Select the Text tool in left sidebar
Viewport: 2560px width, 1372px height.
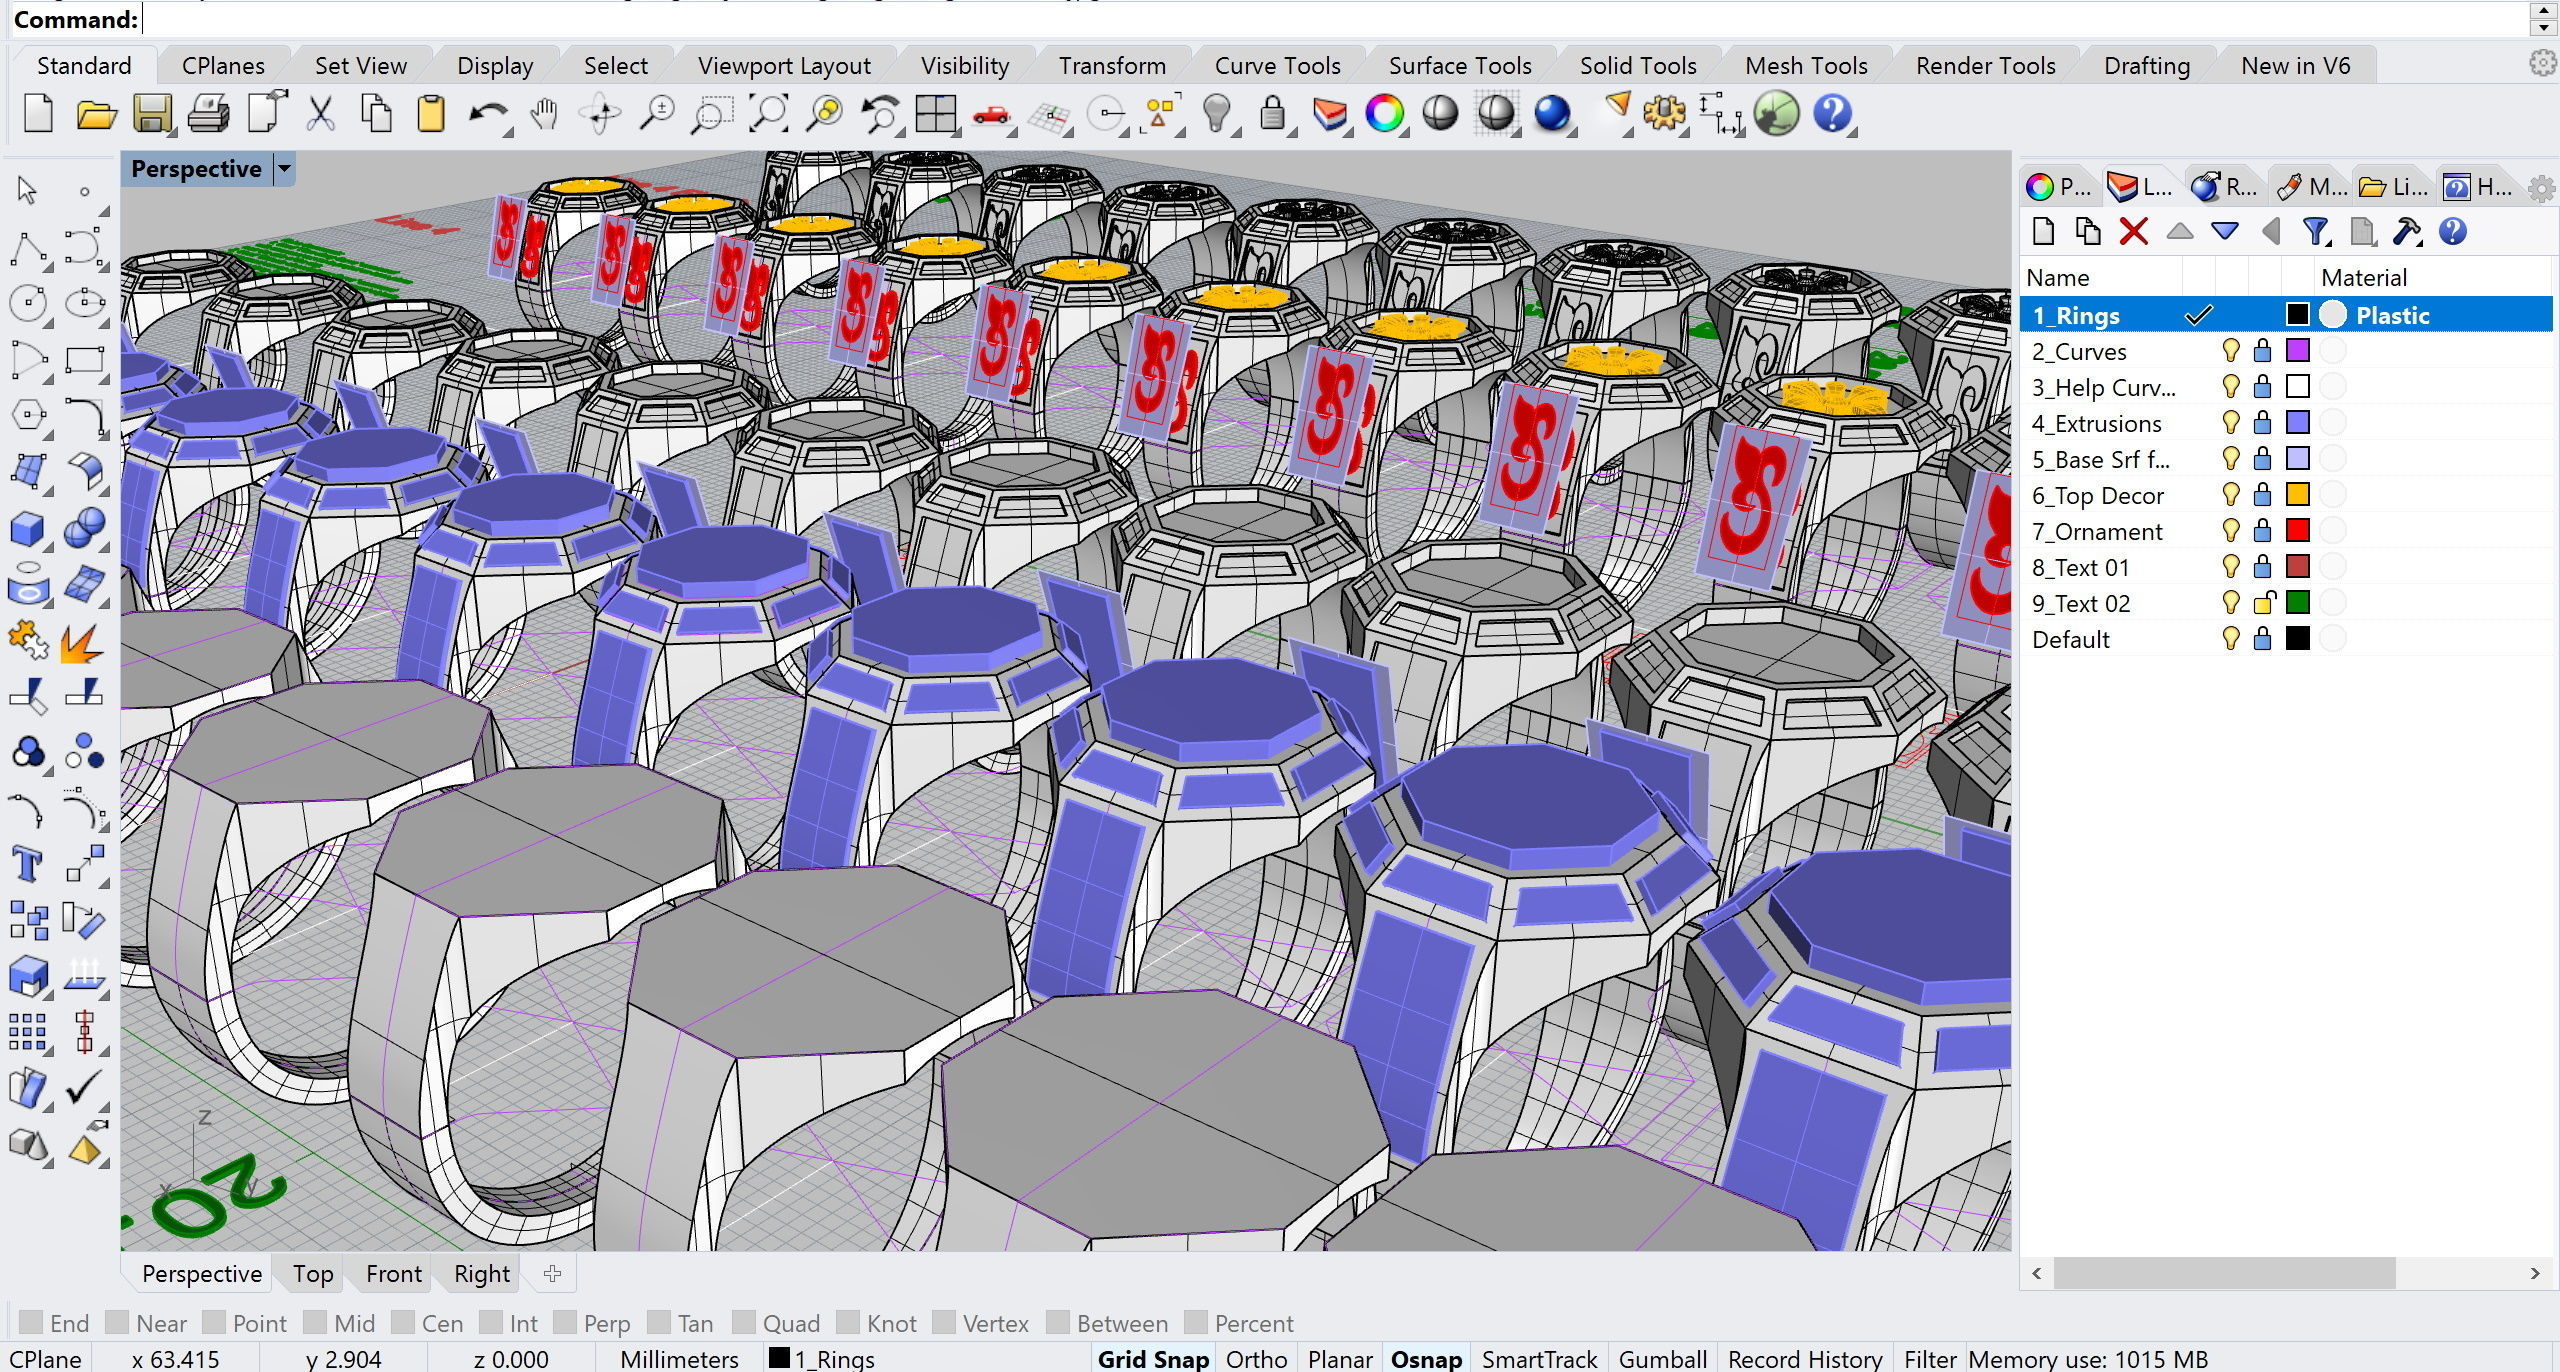[x=27, y=864]
